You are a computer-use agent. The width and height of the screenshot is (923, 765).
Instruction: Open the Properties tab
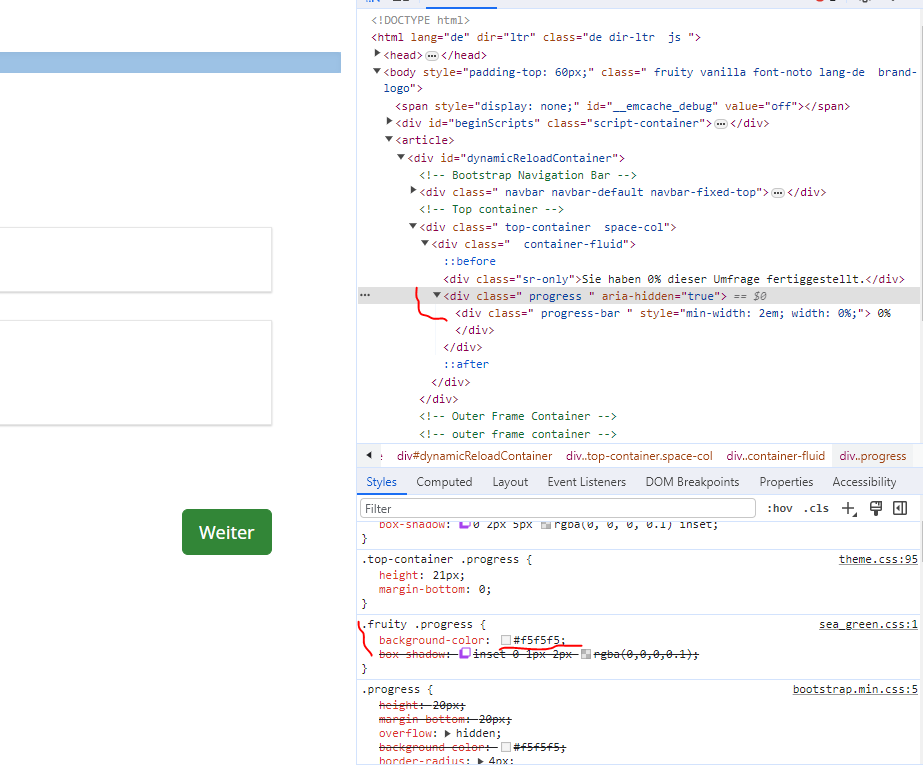coord(786,482)
